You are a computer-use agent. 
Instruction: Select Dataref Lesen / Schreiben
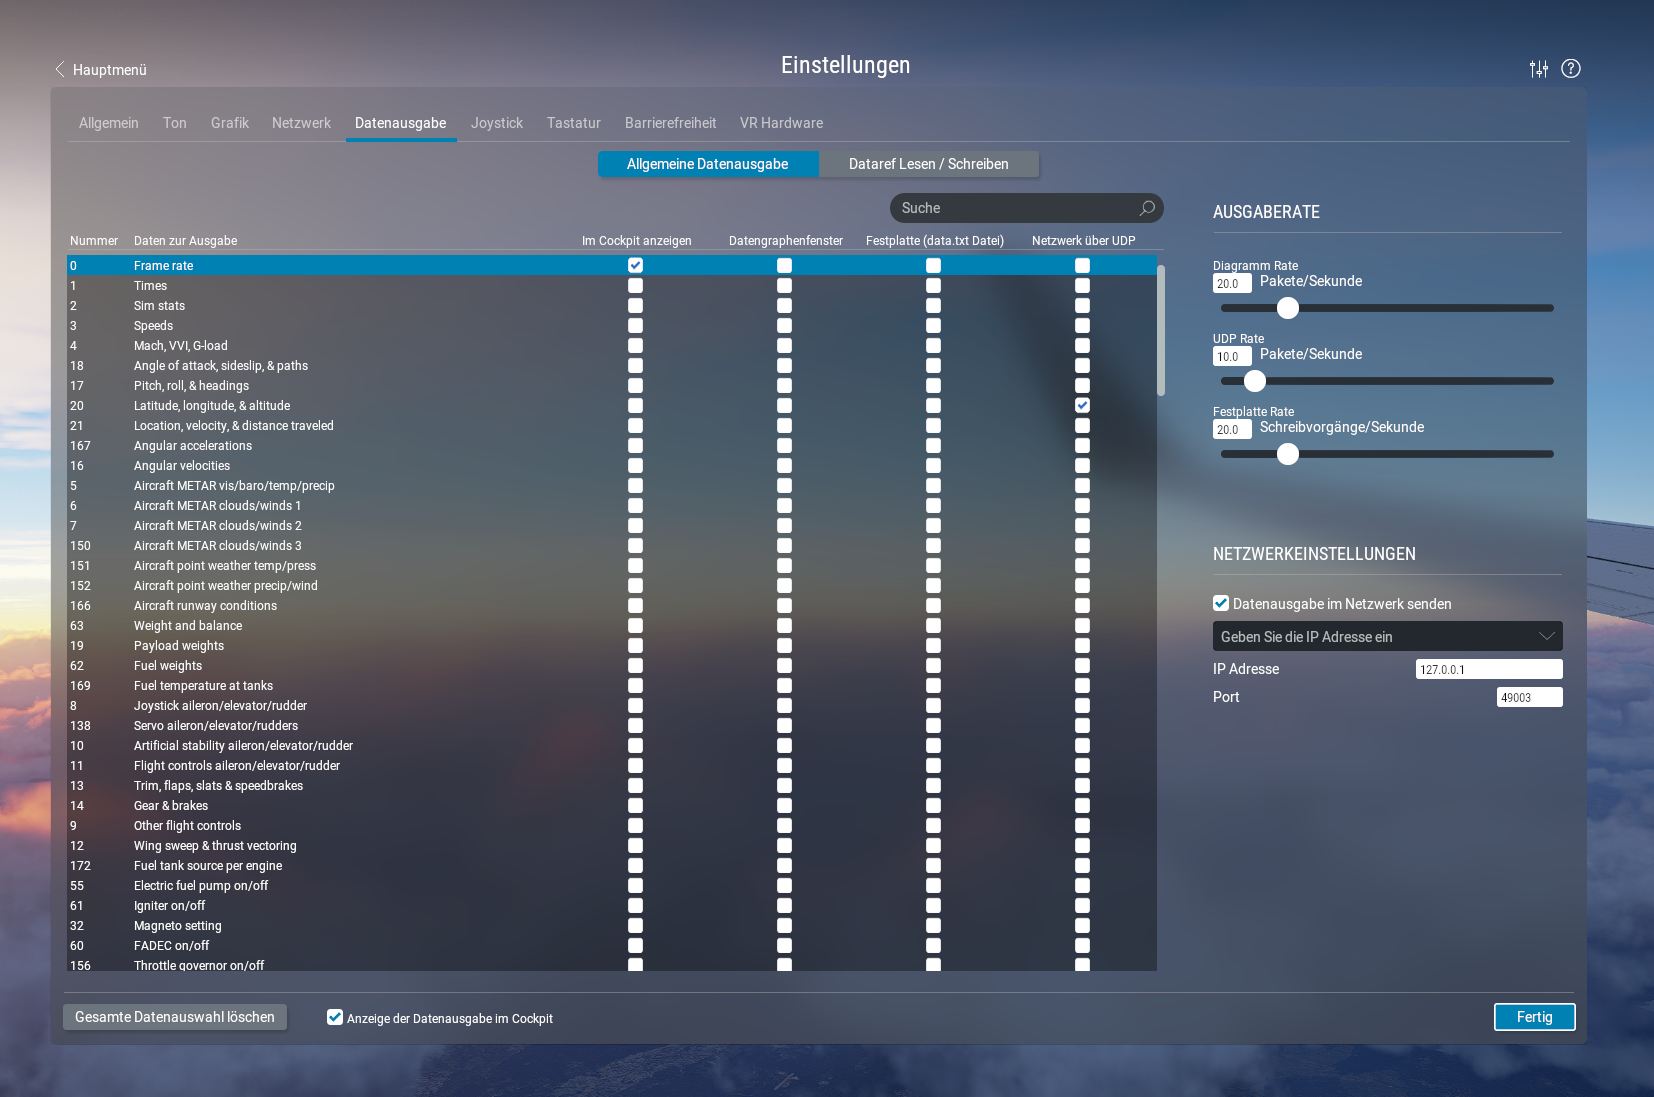pyautogui.click(x=928, y=163)
